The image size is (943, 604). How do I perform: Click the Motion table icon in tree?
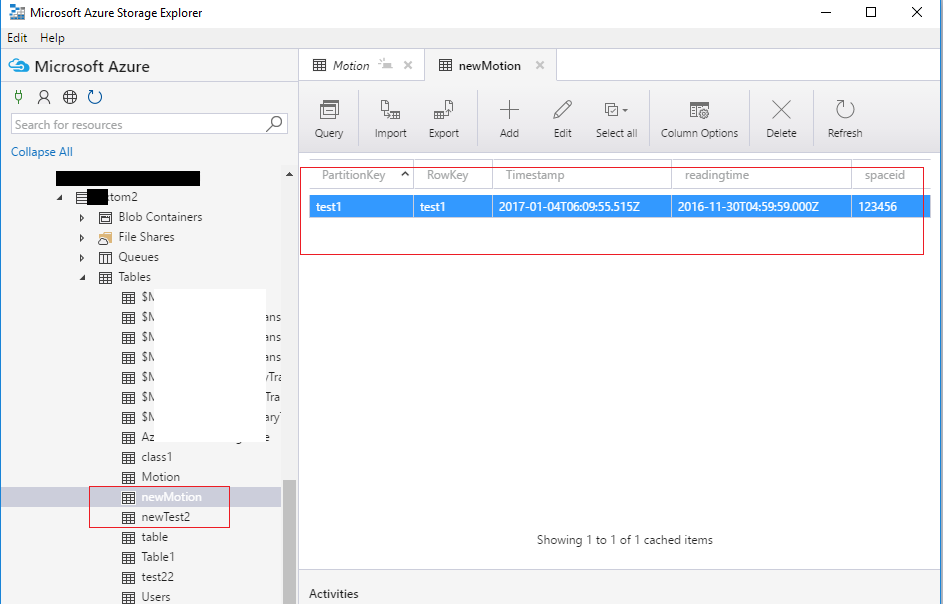128,478
